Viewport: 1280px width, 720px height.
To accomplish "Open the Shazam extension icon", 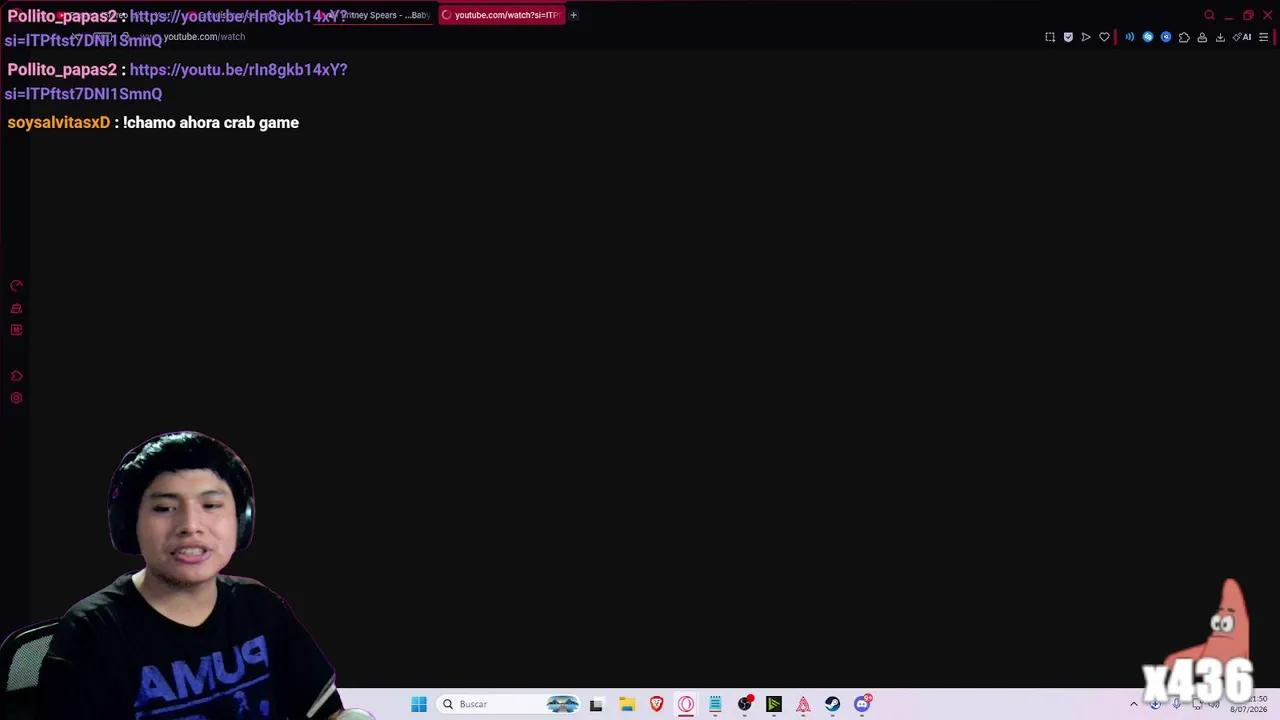I will (x=1148, y=37).
